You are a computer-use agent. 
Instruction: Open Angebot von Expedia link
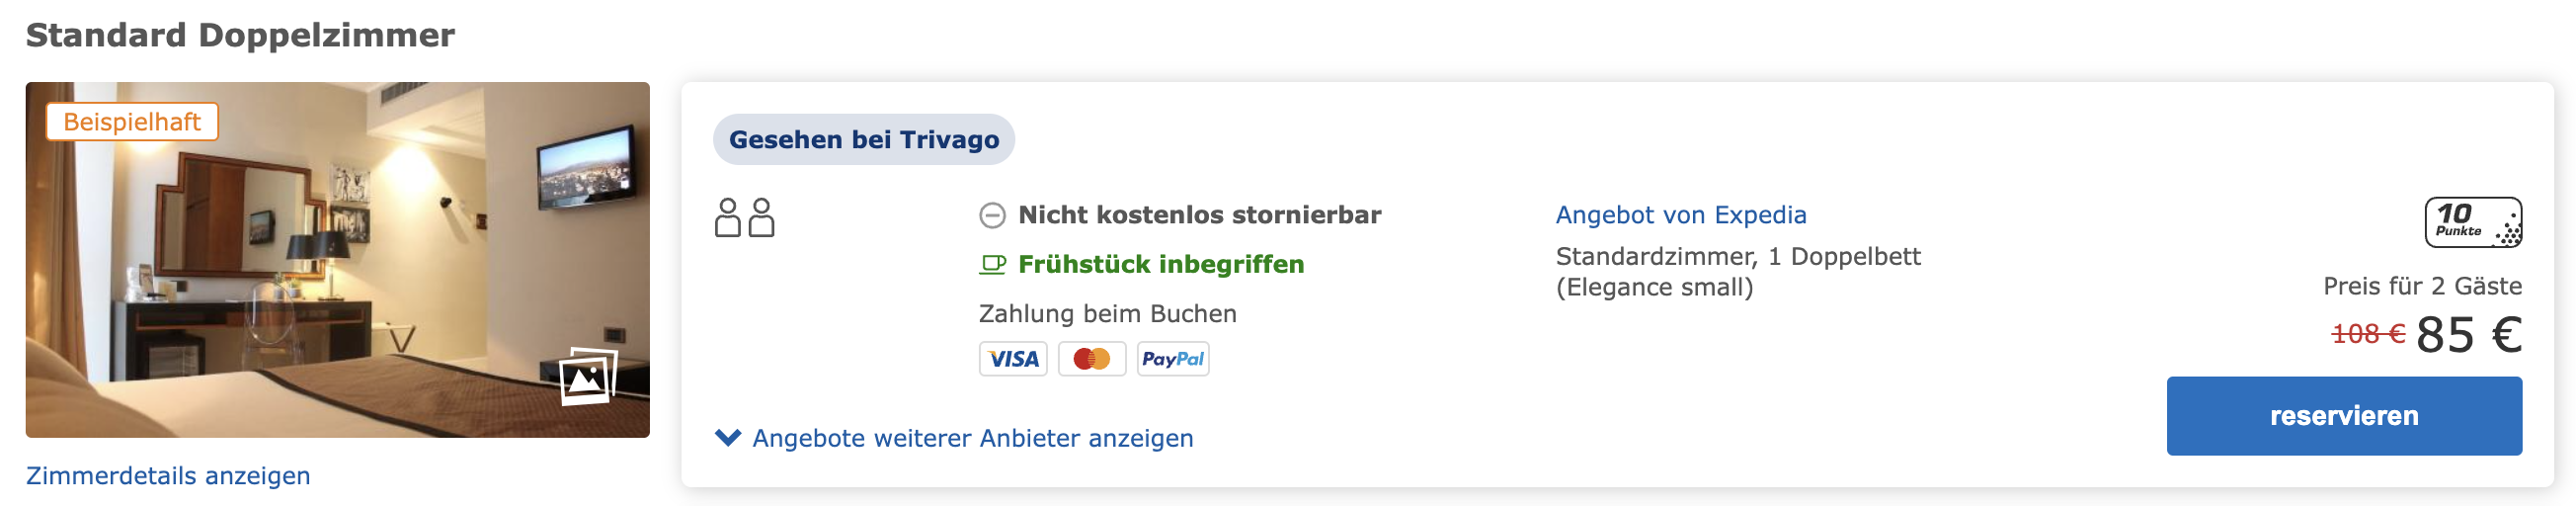coord(1681,215)
